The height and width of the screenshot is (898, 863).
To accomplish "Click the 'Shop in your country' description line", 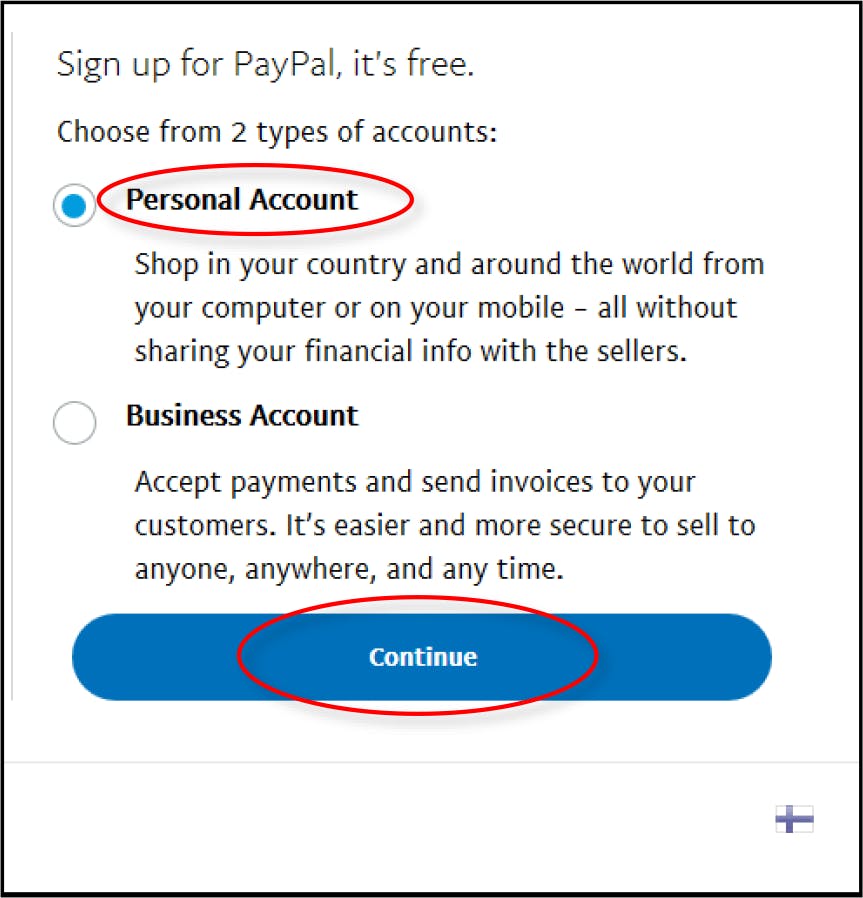I will [x=450, y=265].
